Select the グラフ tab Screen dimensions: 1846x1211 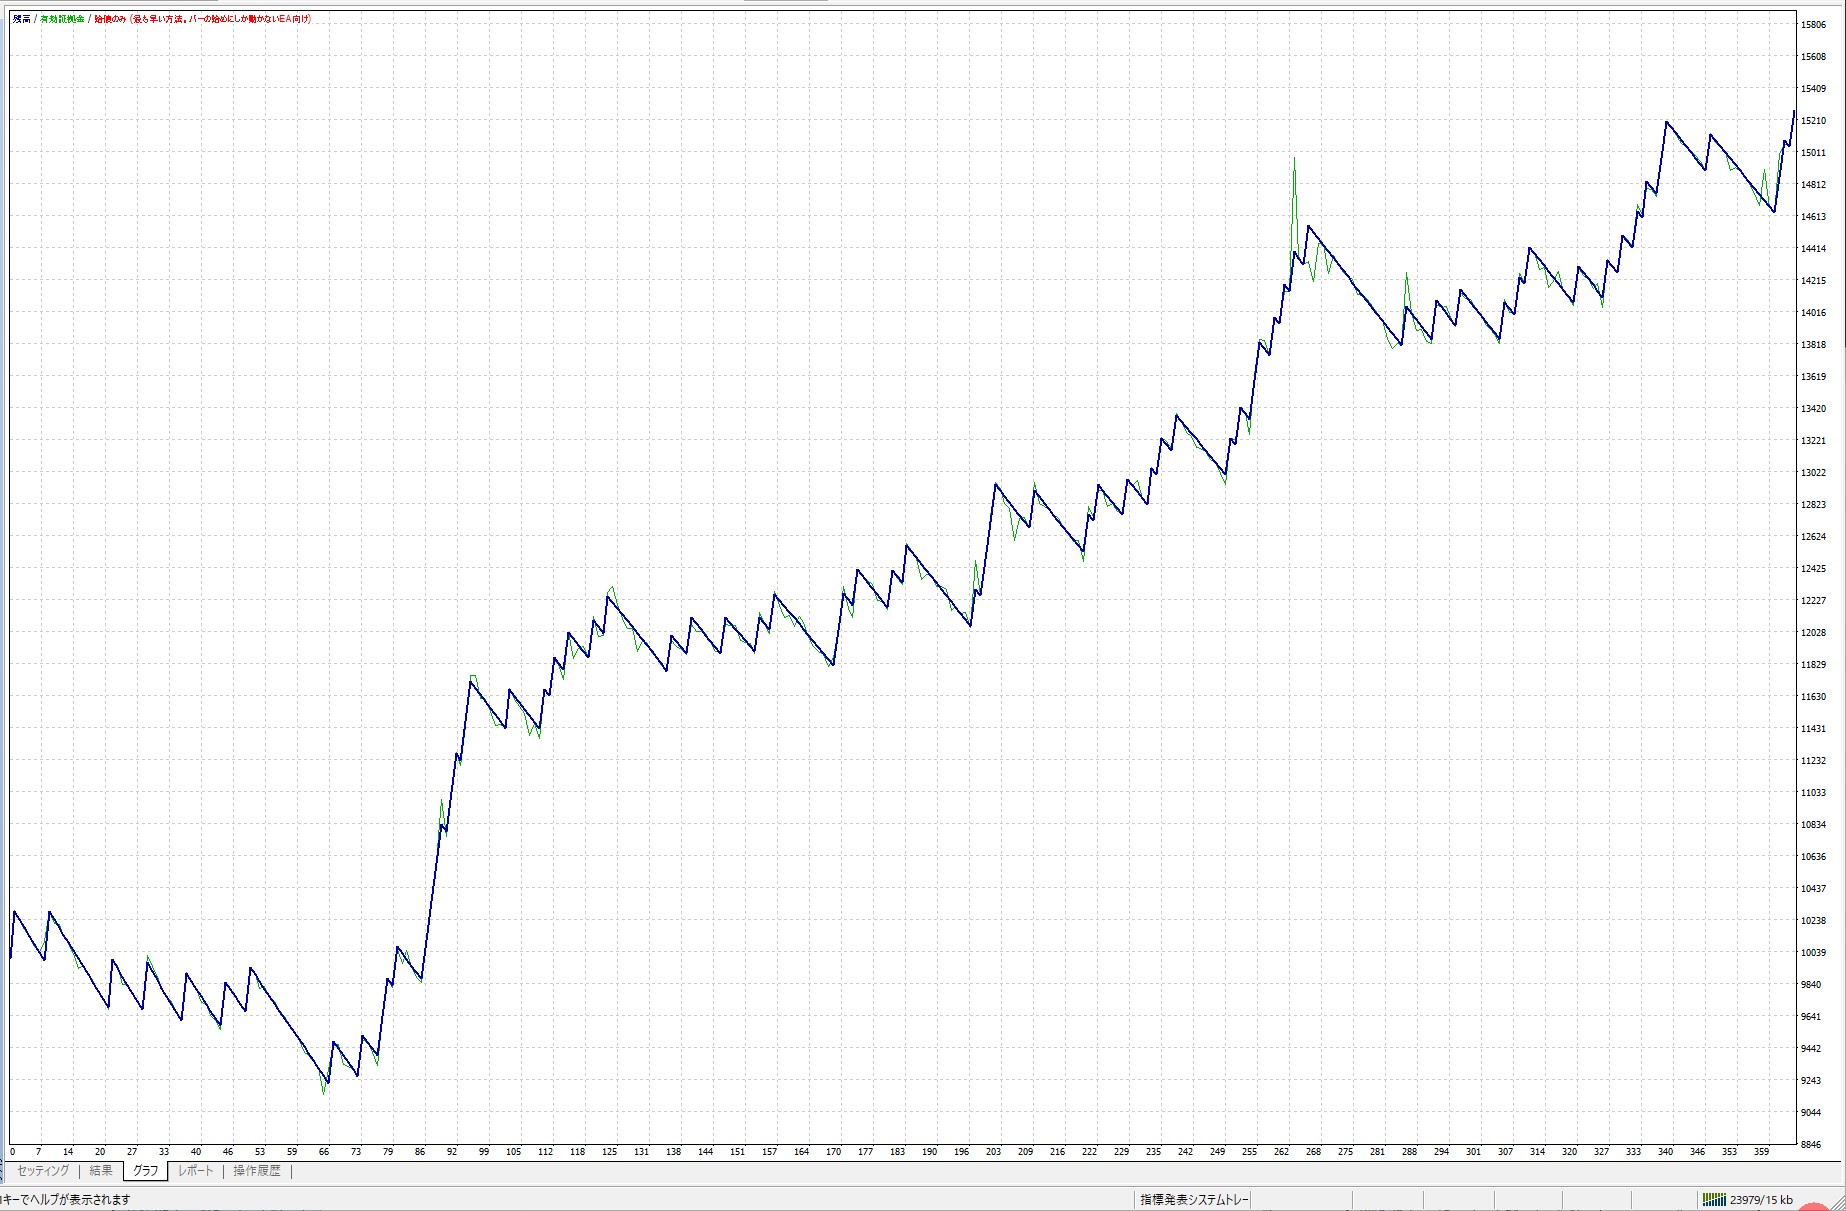[x=146, y=1171]
